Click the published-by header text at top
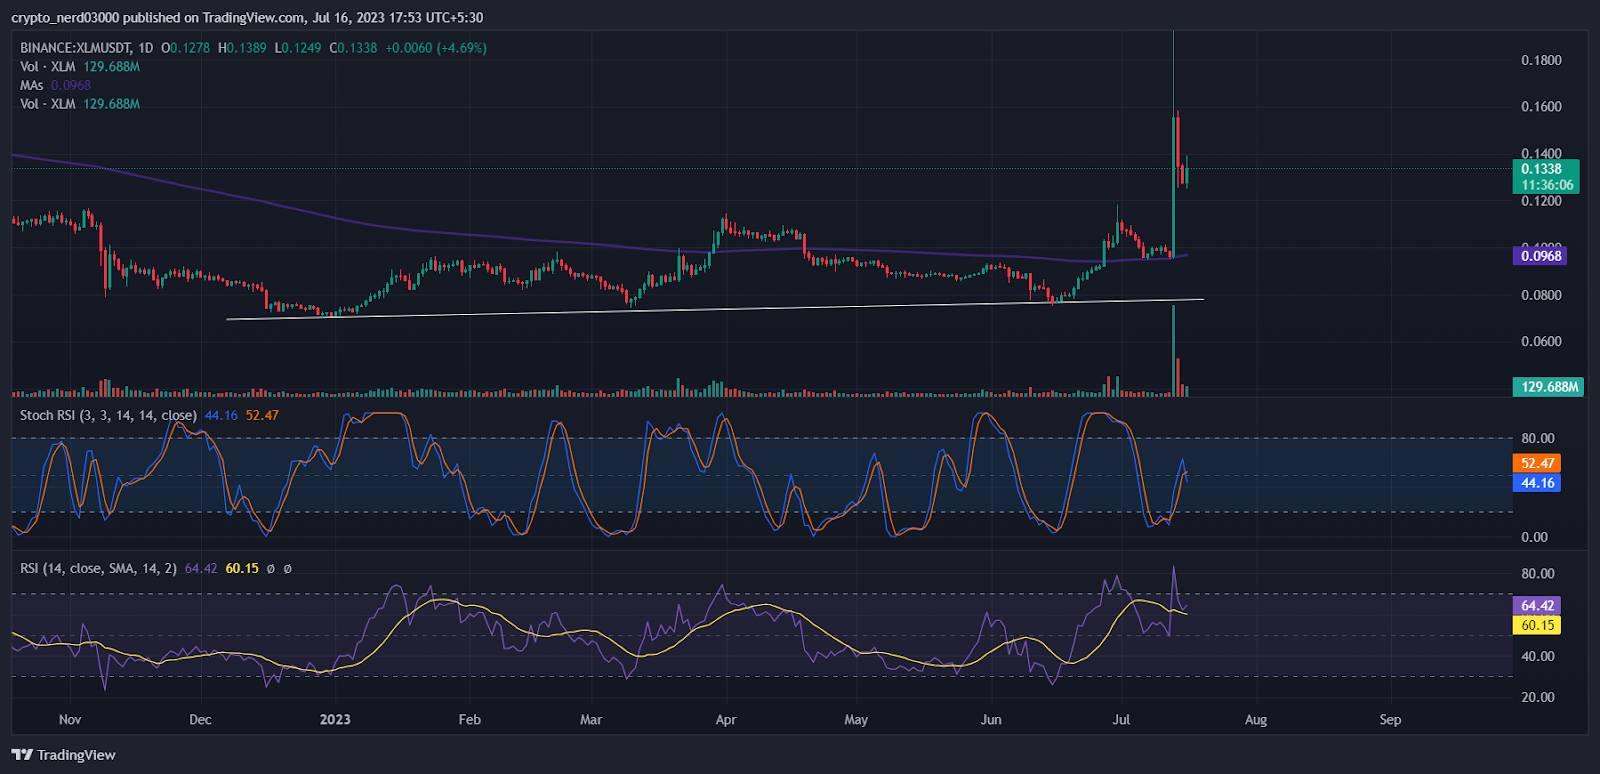Viewport: 1600px width, 774px height. [247, 17]
